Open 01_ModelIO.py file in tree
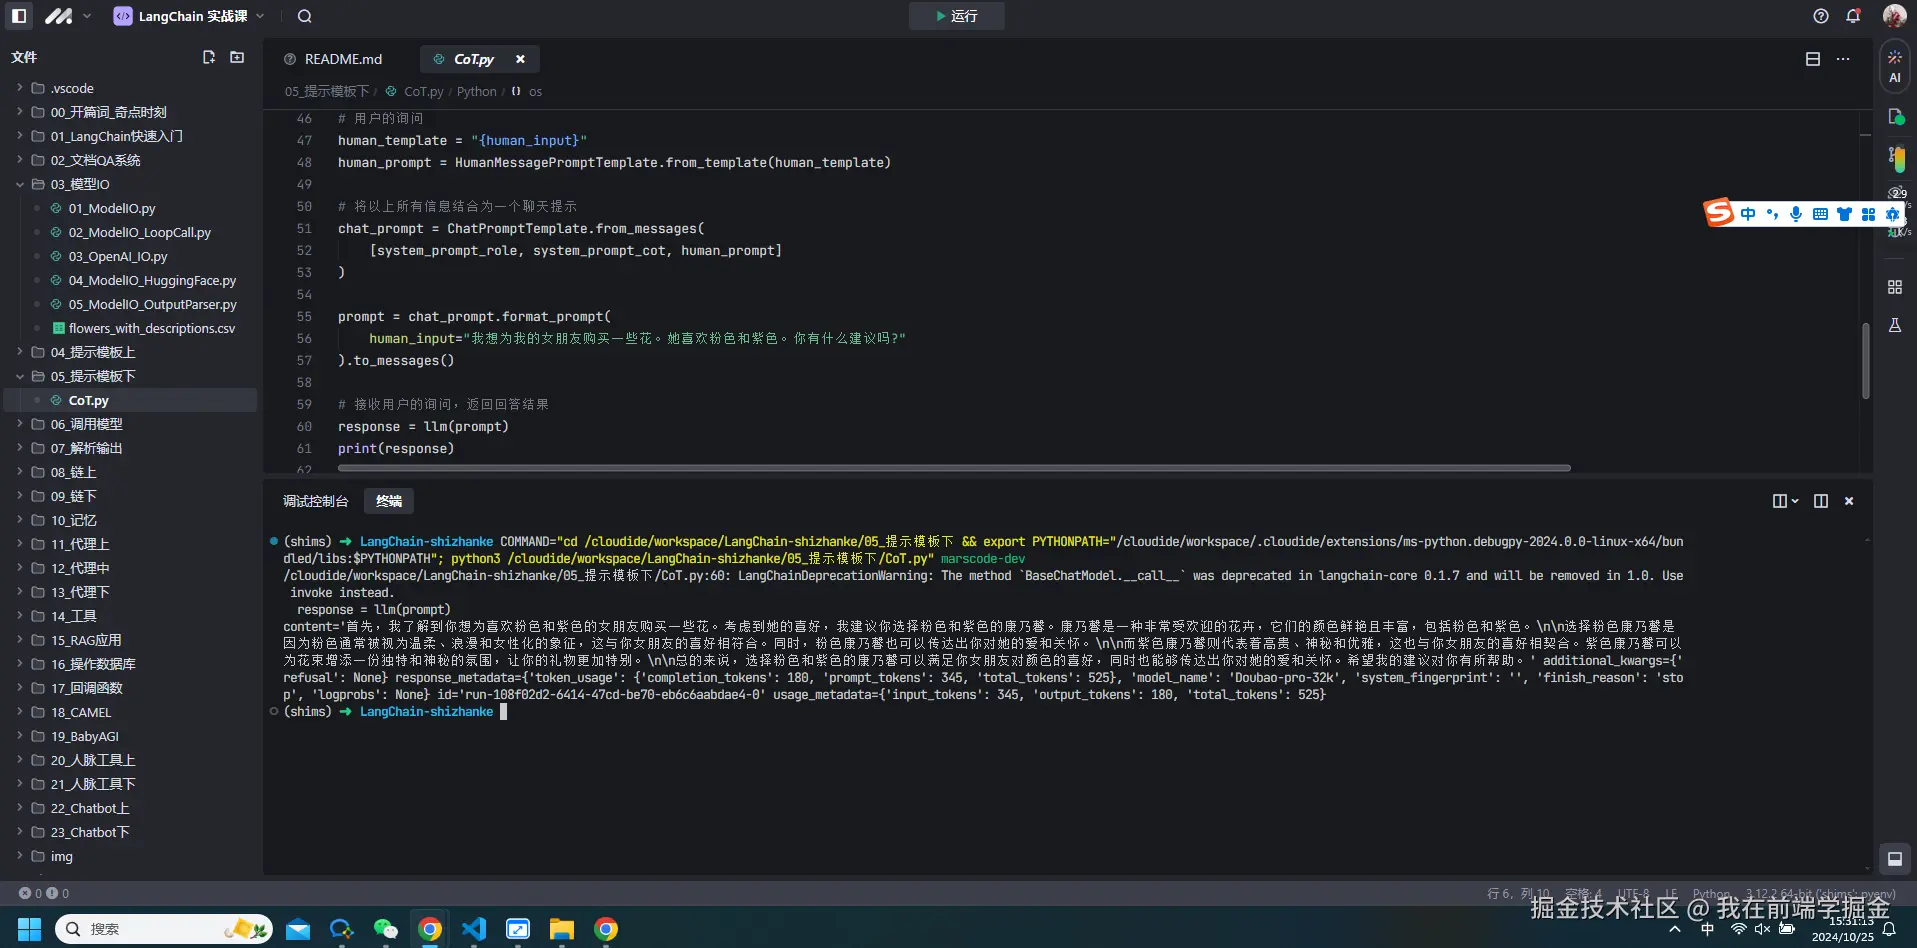1917x948 pixels. (111, 208)
